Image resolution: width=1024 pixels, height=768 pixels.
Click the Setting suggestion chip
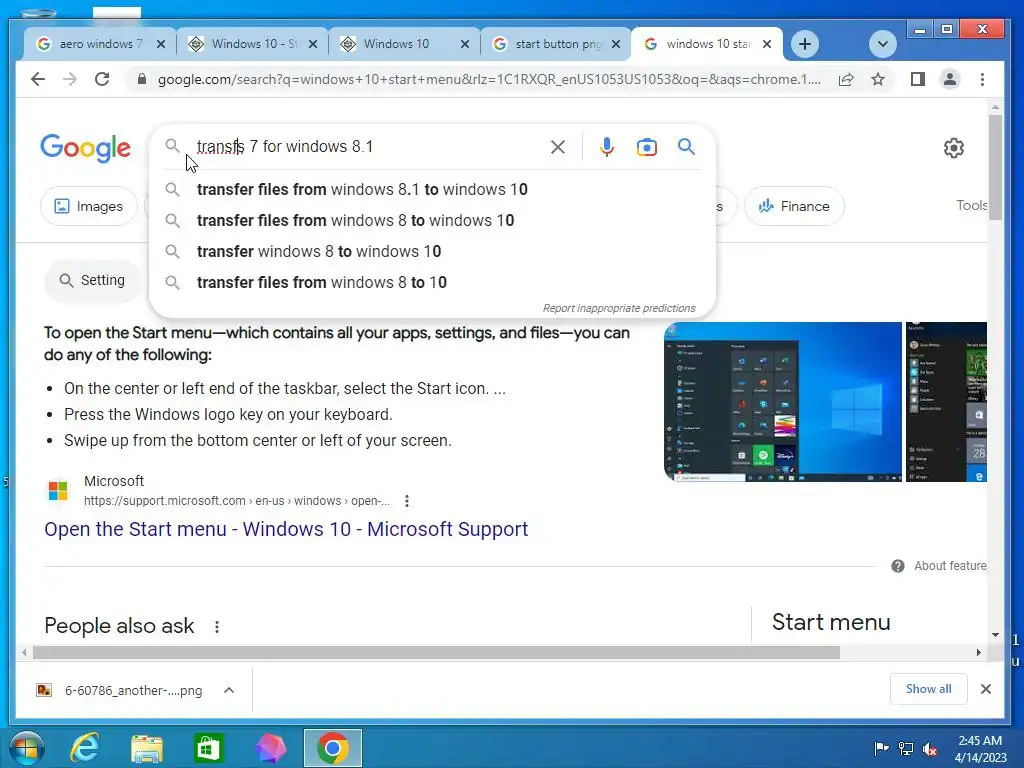93,280
